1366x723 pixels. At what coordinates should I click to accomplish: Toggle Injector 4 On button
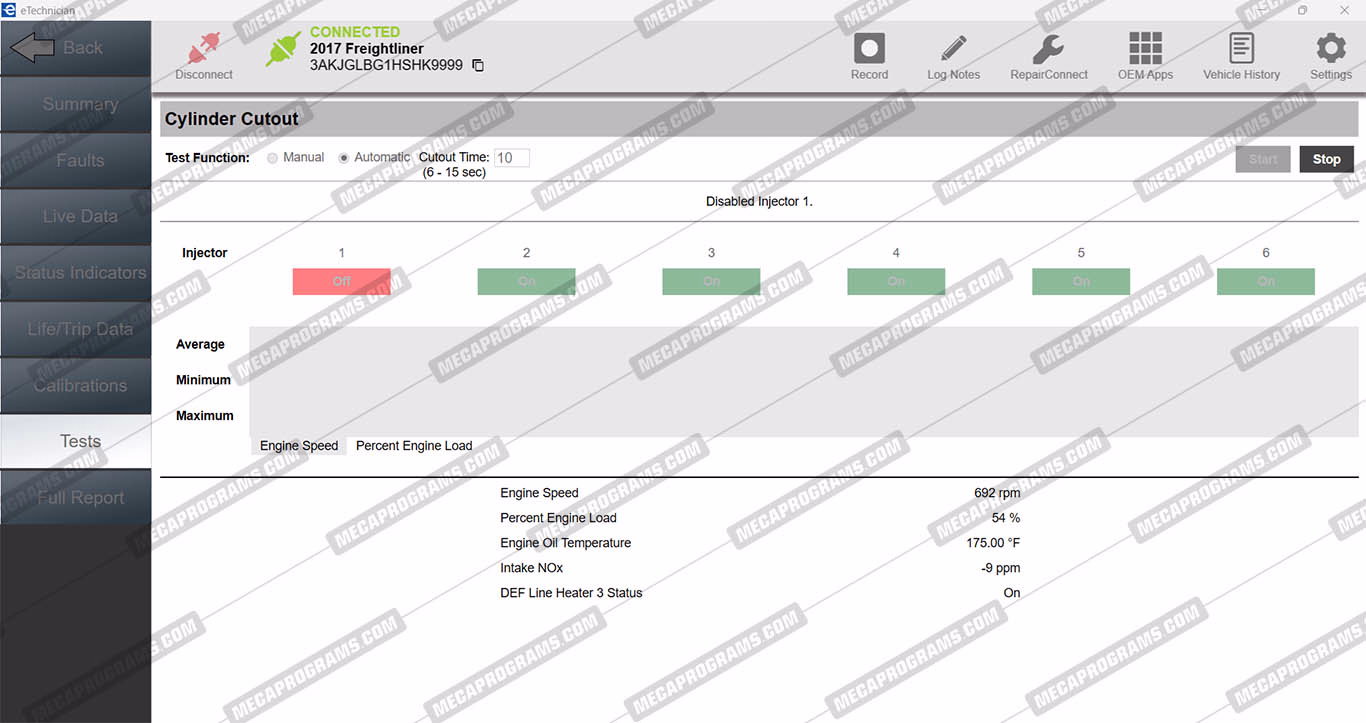[x=896, y=281]
